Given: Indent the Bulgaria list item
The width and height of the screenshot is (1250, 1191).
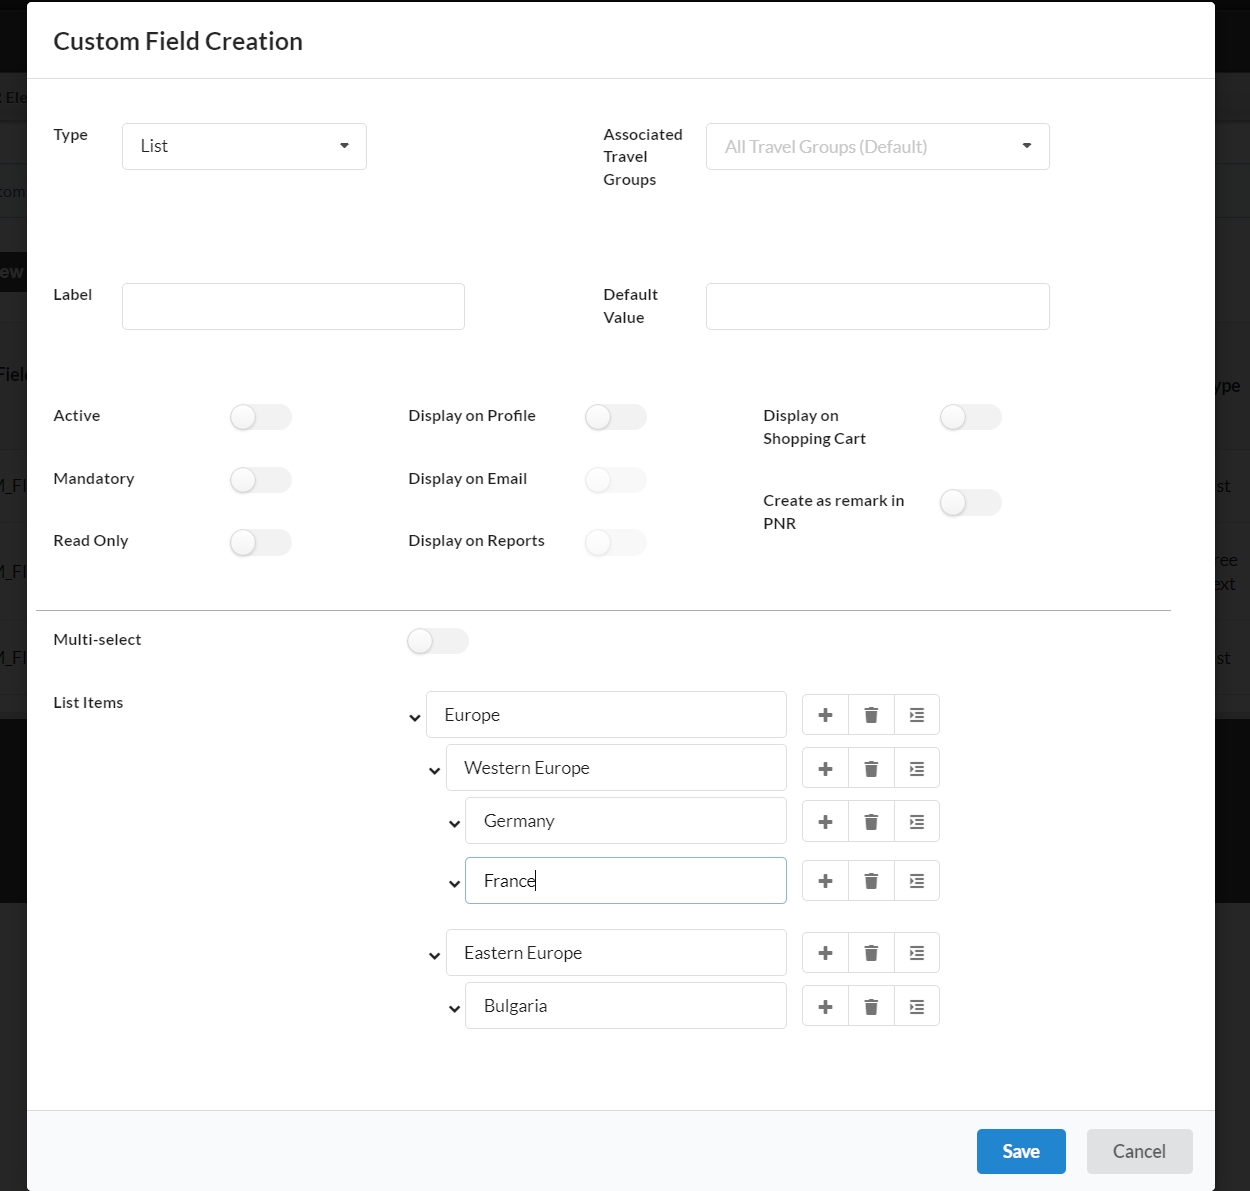Looking at the screenshot, I should (917, 1006).
